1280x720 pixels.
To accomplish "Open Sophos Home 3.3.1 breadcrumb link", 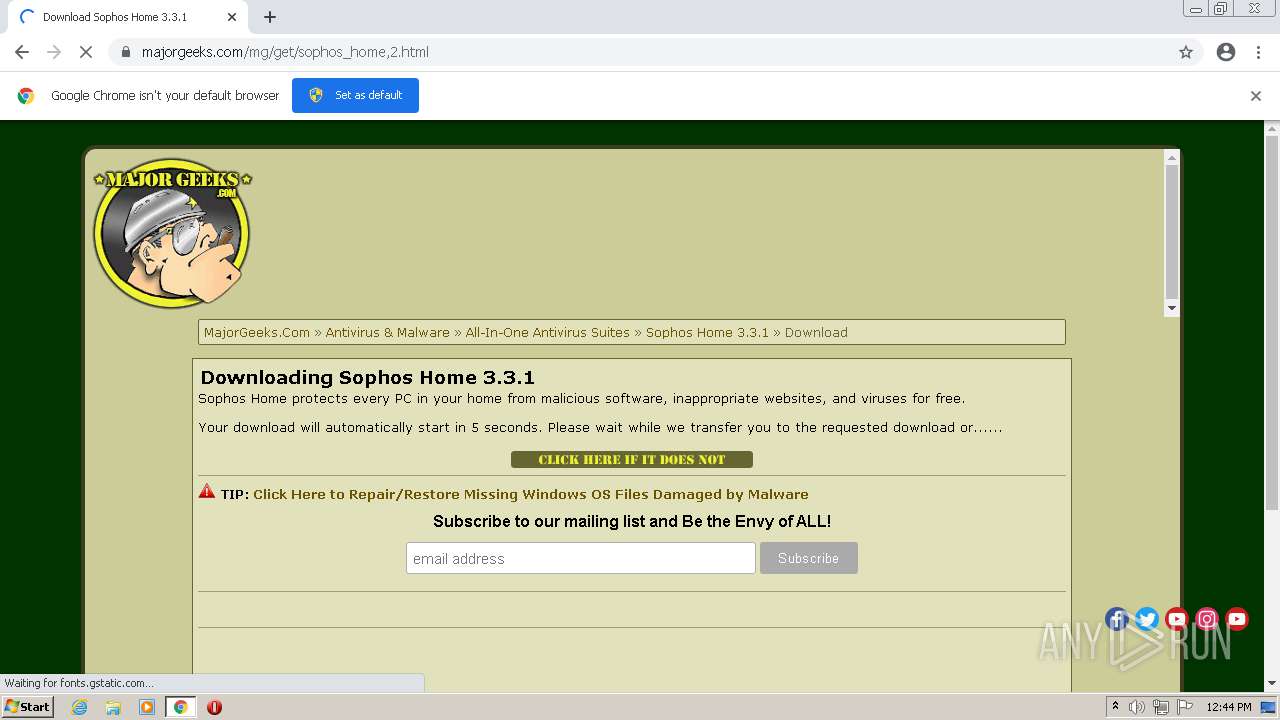I will point(707,332).
